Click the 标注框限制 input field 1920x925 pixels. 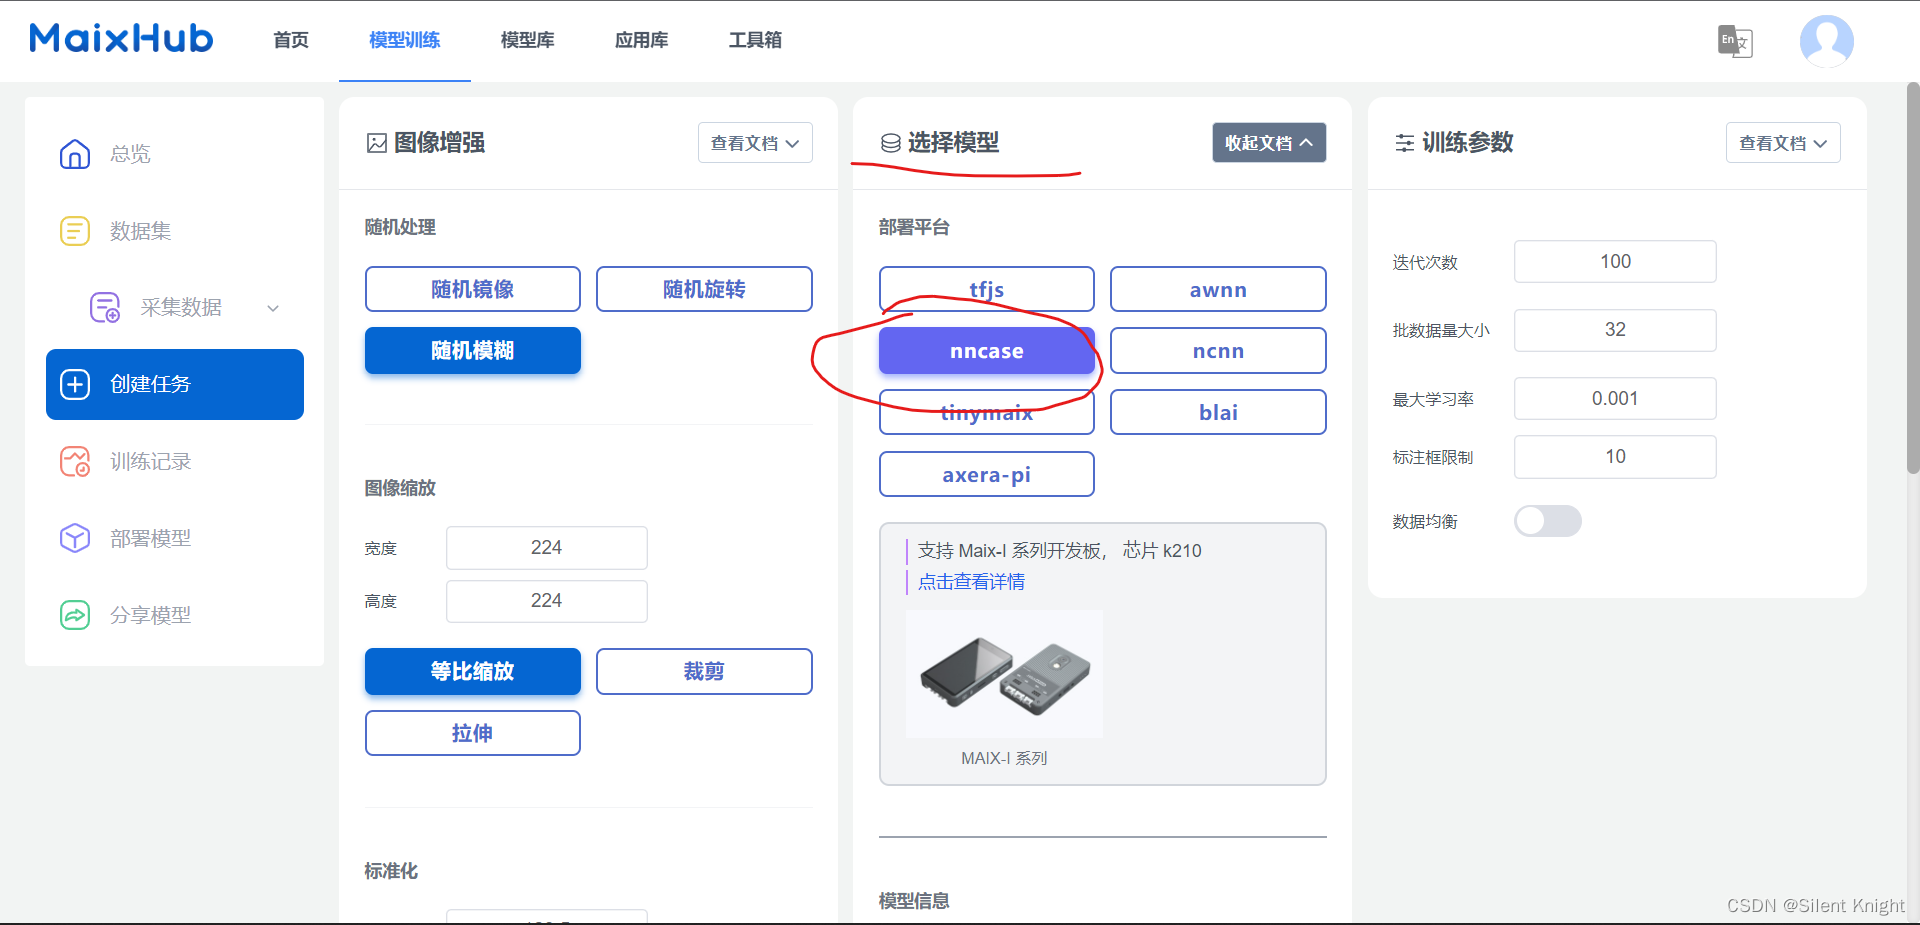[x=1615, y=457]
